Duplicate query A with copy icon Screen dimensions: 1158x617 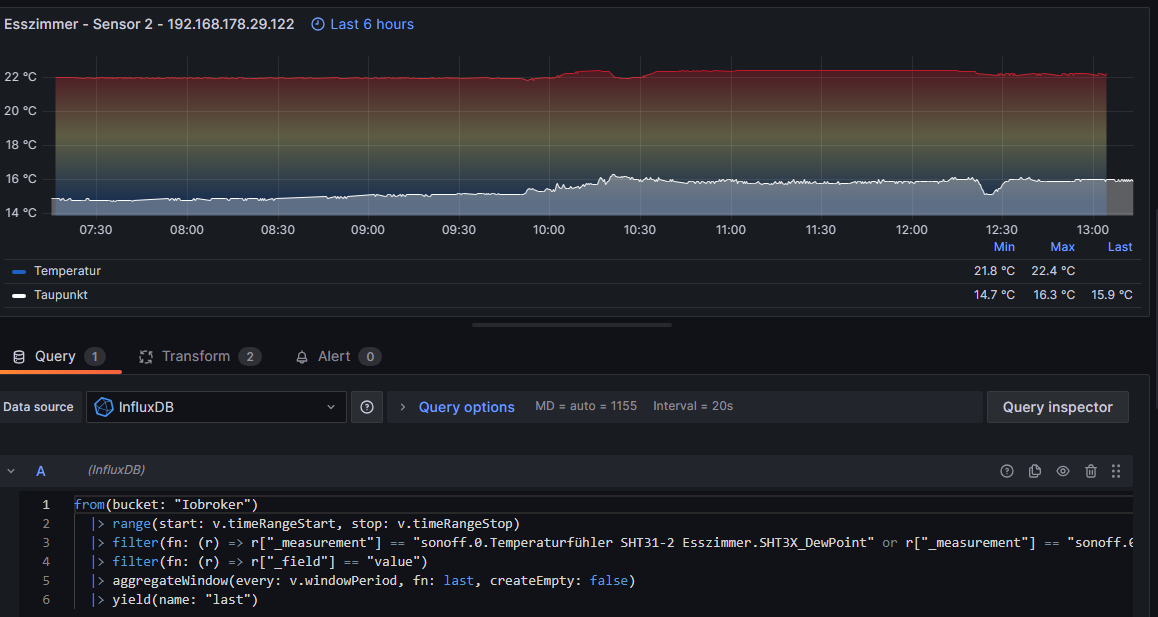(x=1035, y=471)
